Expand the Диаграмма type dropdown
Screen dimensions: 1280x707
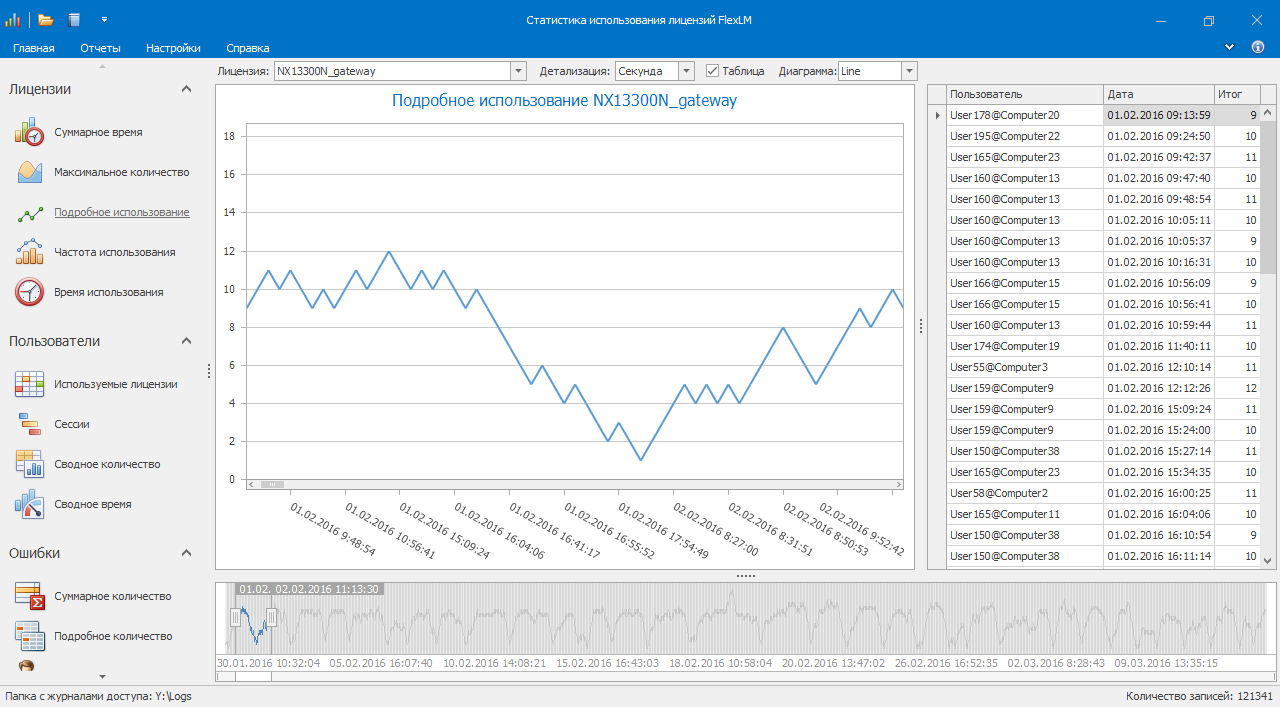click(x=908, y=71)
